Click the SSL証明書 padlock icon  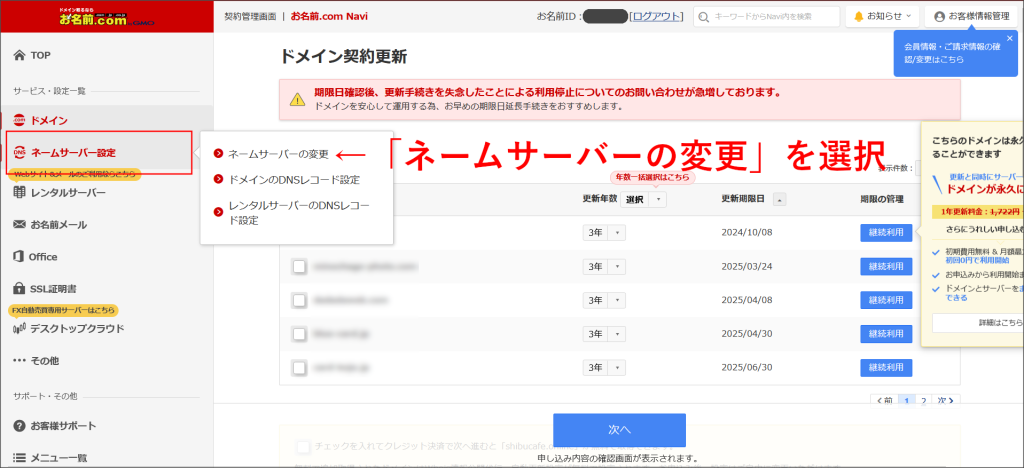coord(19,289)
